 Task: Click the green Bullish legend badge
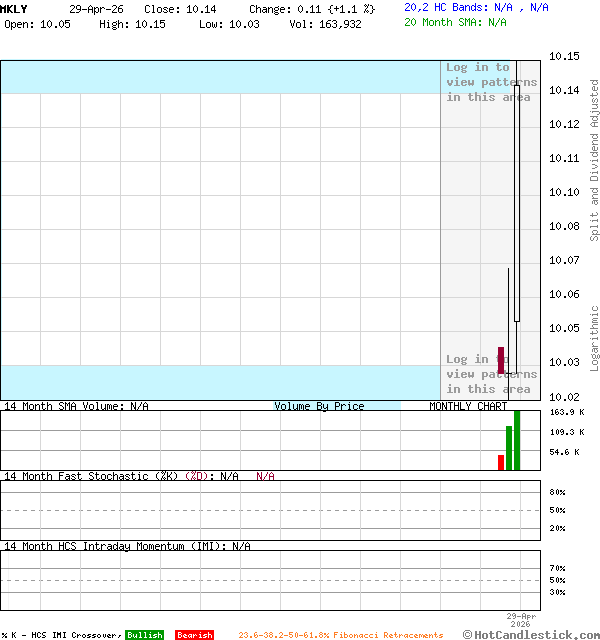(x=144, y=635)
